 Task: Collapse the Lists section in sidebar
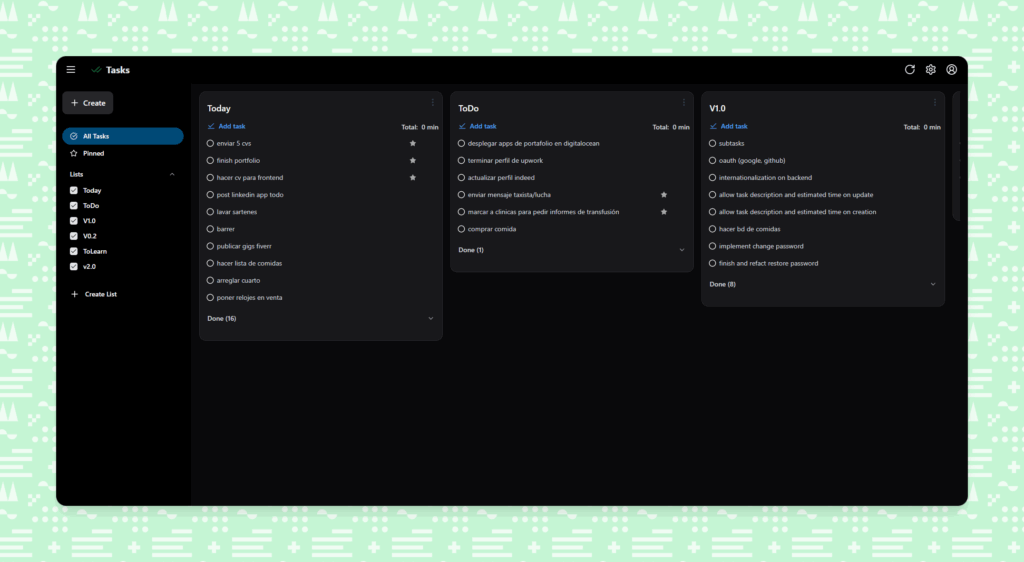coord(171,174)
